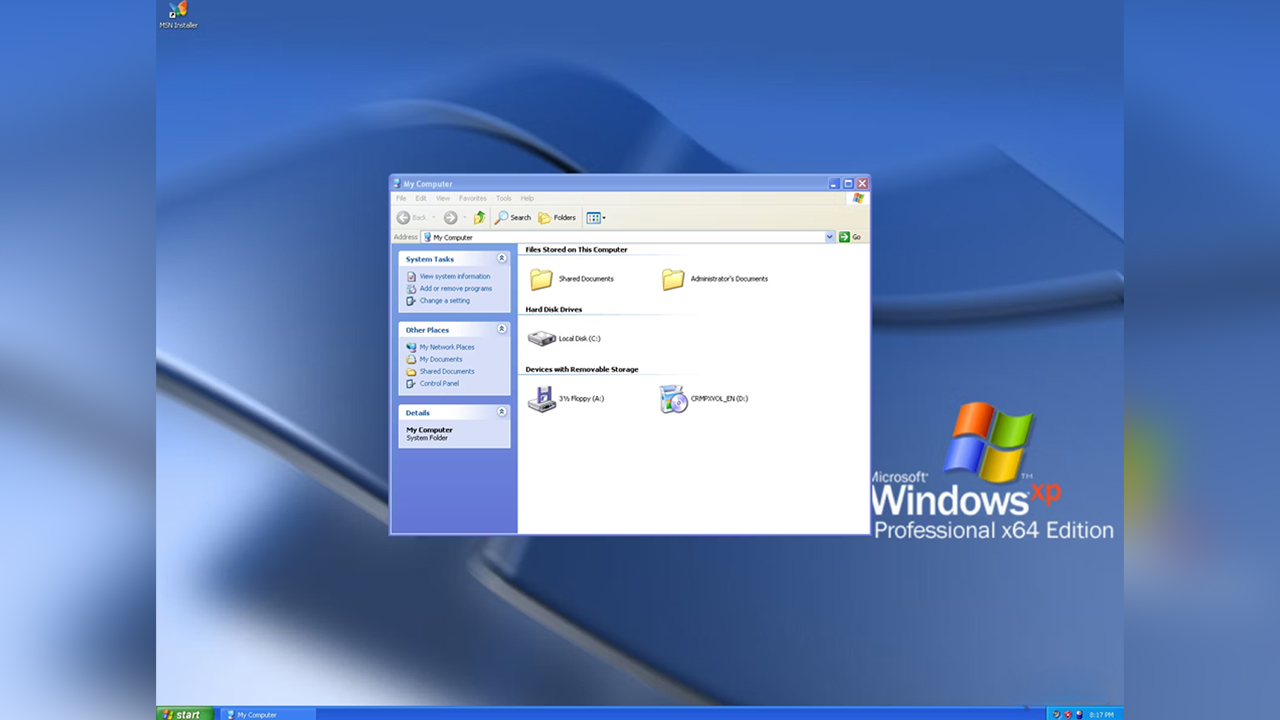Click the Up folder icon in the toolbar

coord(480,217)
